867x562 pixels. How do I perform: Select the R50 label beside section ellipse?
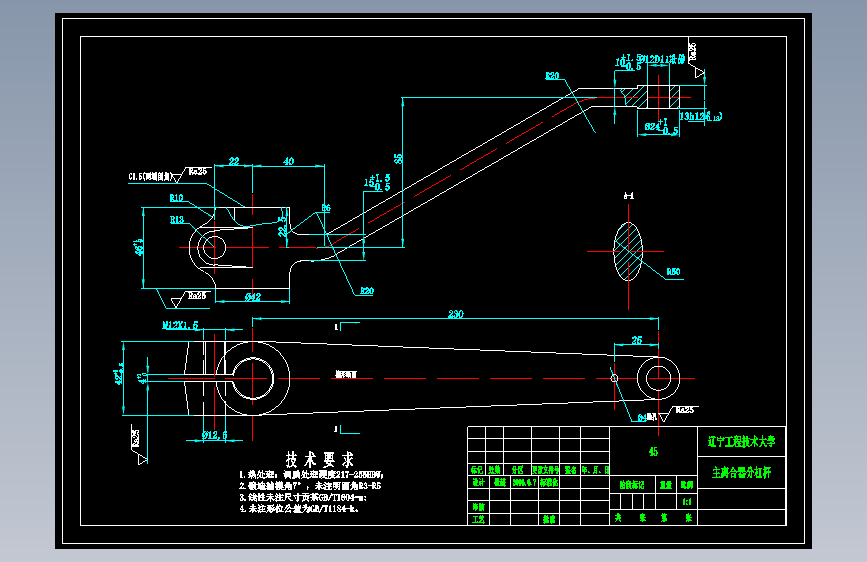pos(673,272)
